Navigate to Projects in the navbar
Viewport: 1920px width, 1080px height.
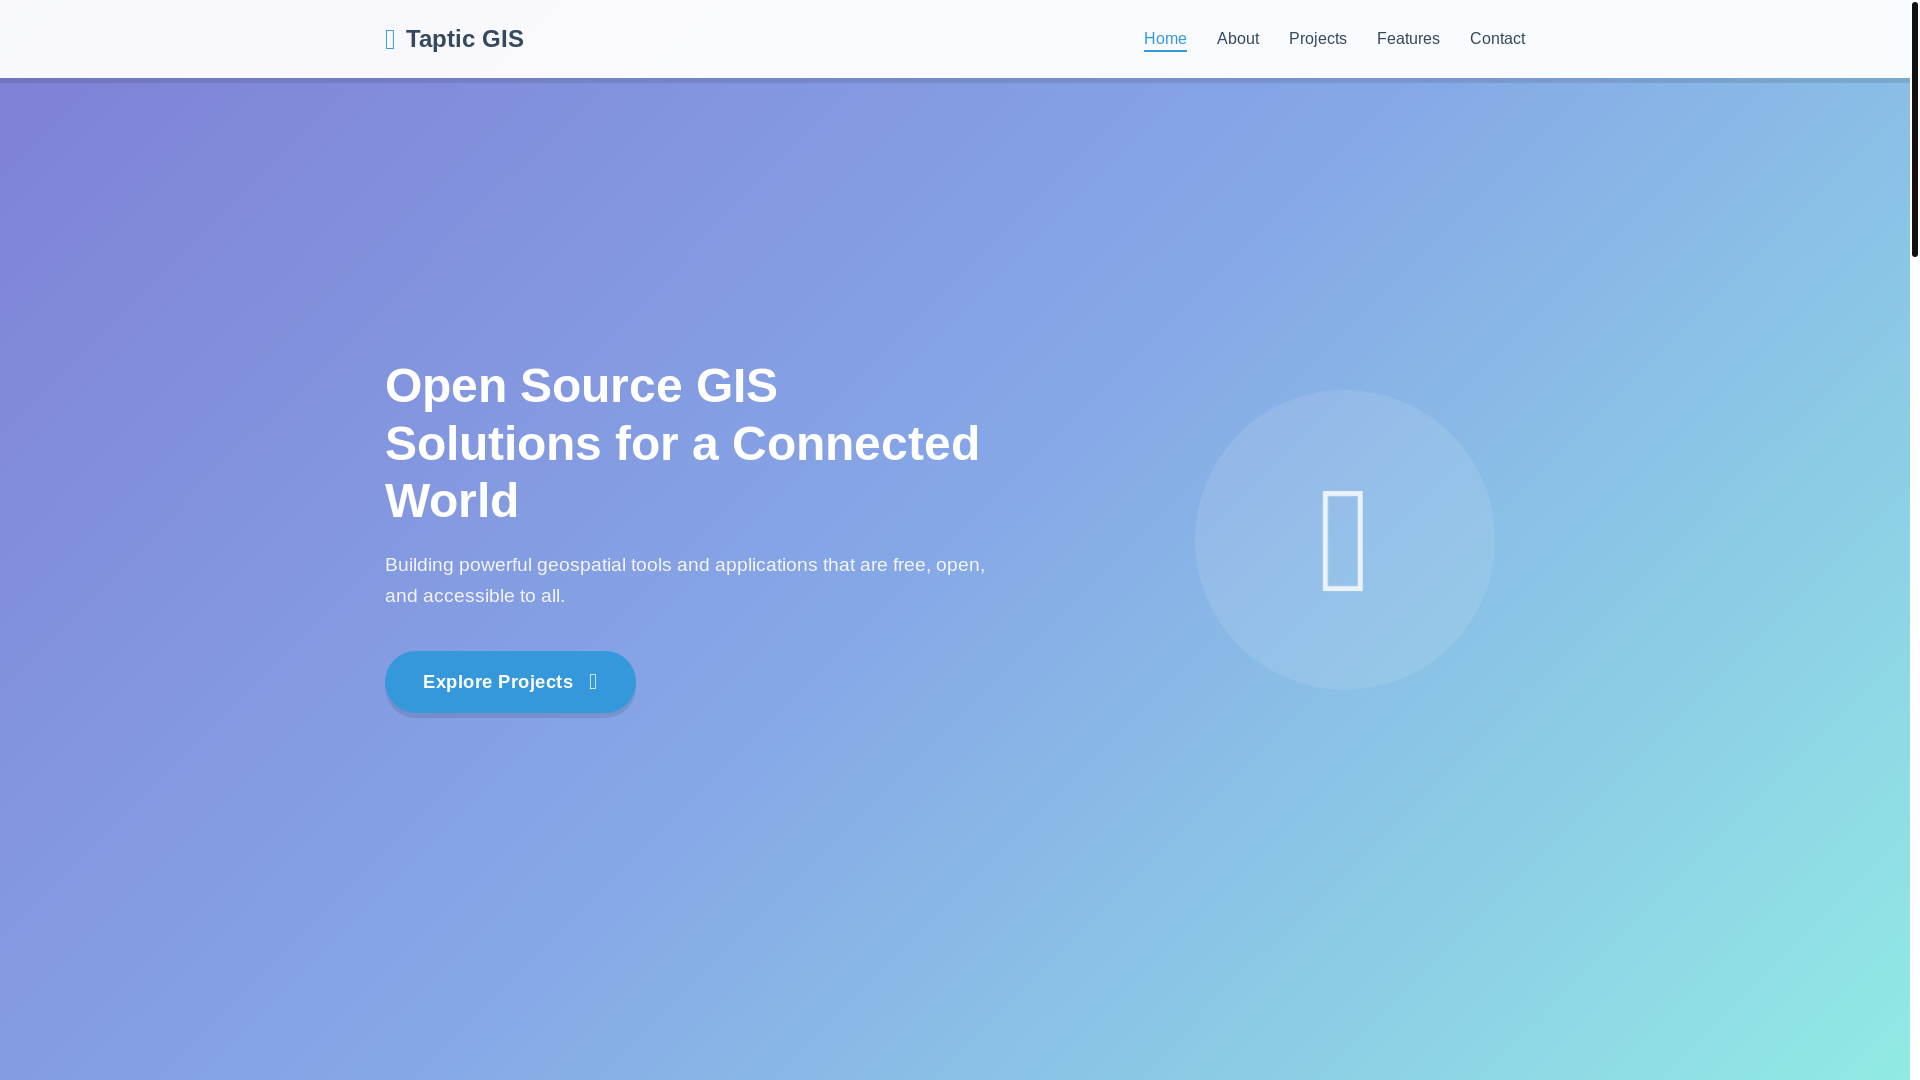[x=1318, y=39]
